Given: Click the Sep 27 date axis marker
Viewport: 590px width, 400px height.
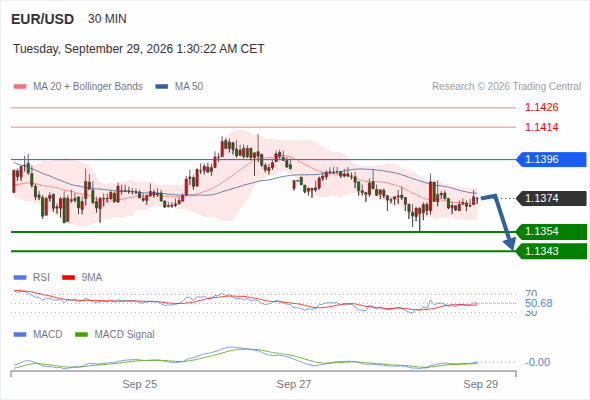Looking at the screenshot, I should pyautogui.click(x=294, y=384).
